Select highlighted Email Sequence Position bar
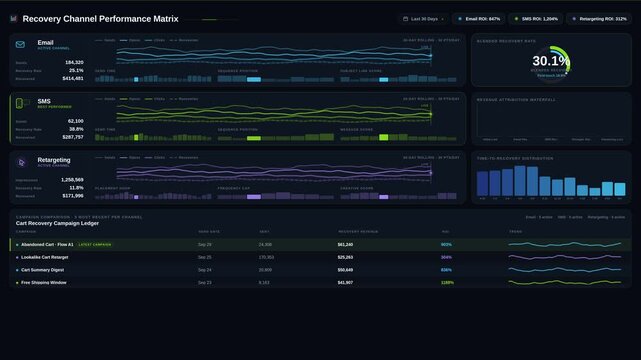641x360 pixels. pos(254,79)
